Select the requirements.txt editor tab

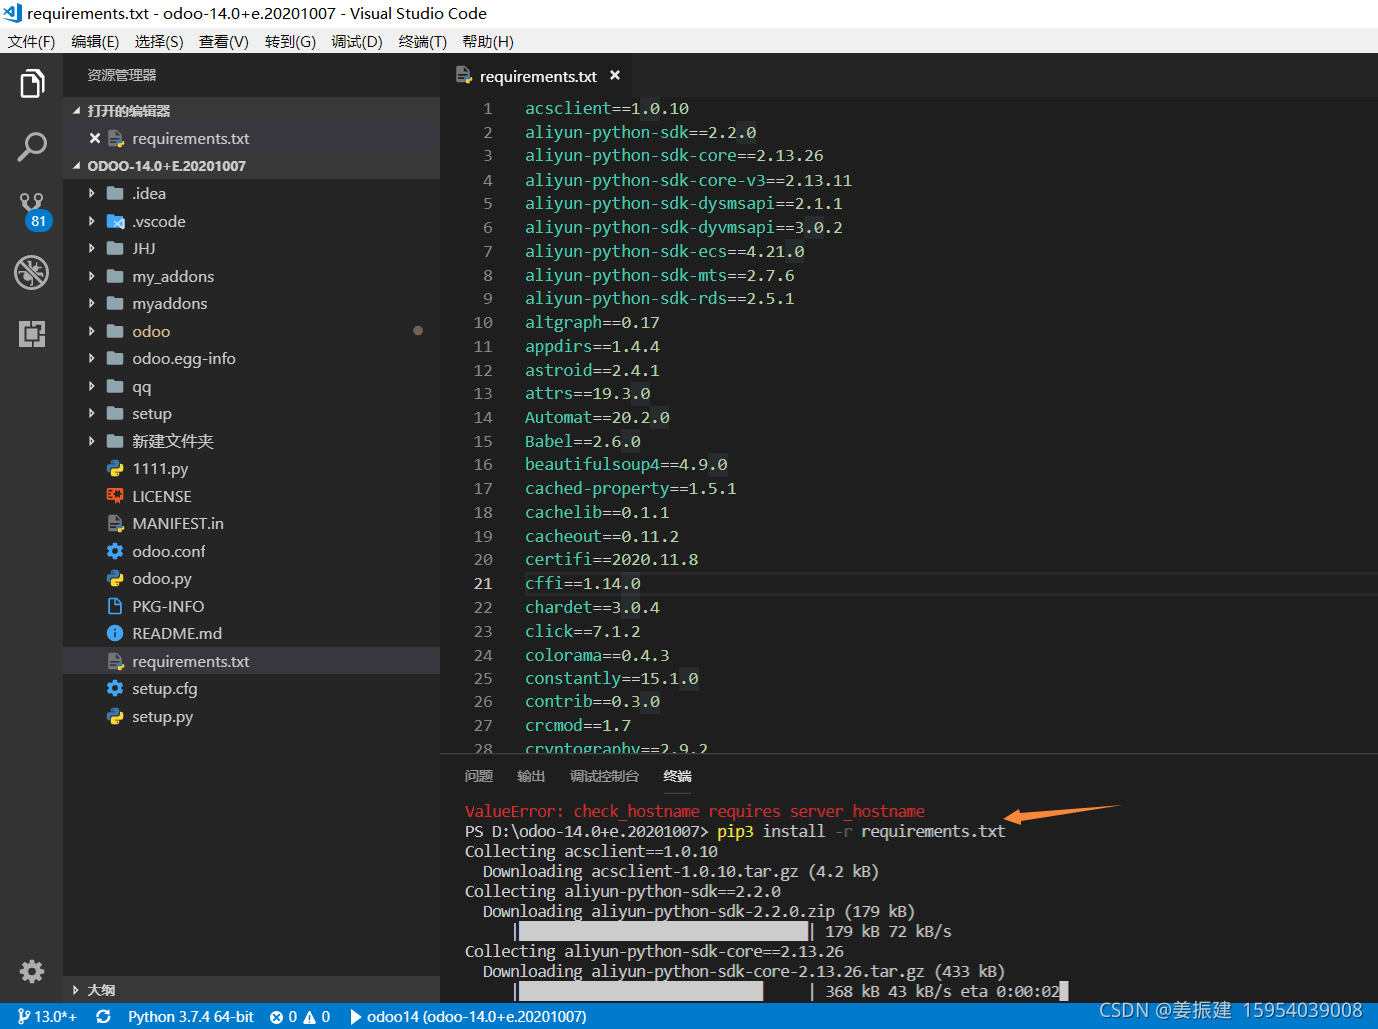click(538, 76)
